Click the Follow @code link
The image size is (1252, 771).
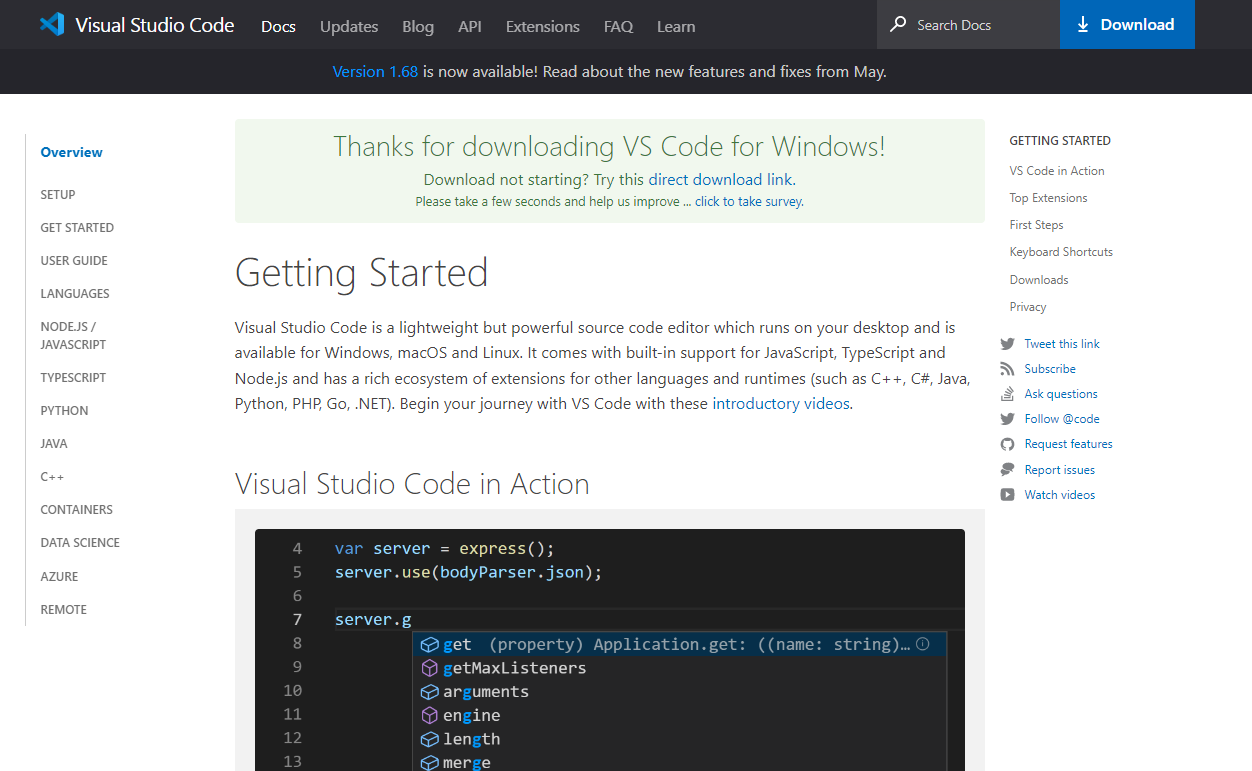1062,419
